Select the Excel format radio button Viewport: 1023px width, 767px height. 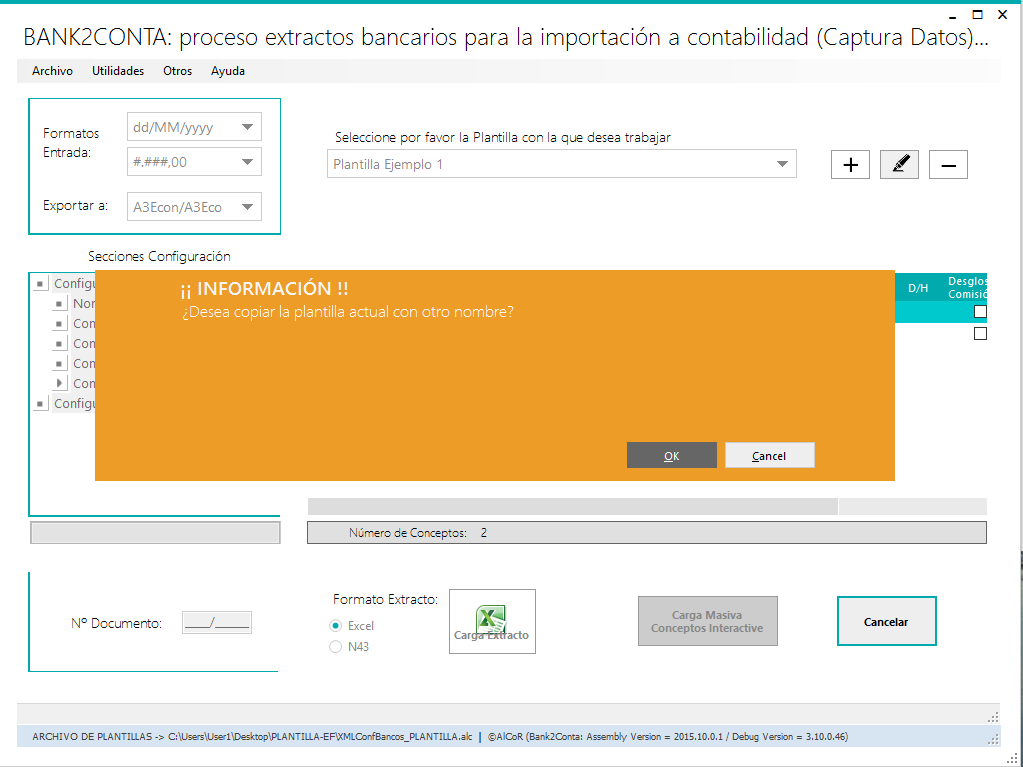pyautogui.click(x=335, y=625)
